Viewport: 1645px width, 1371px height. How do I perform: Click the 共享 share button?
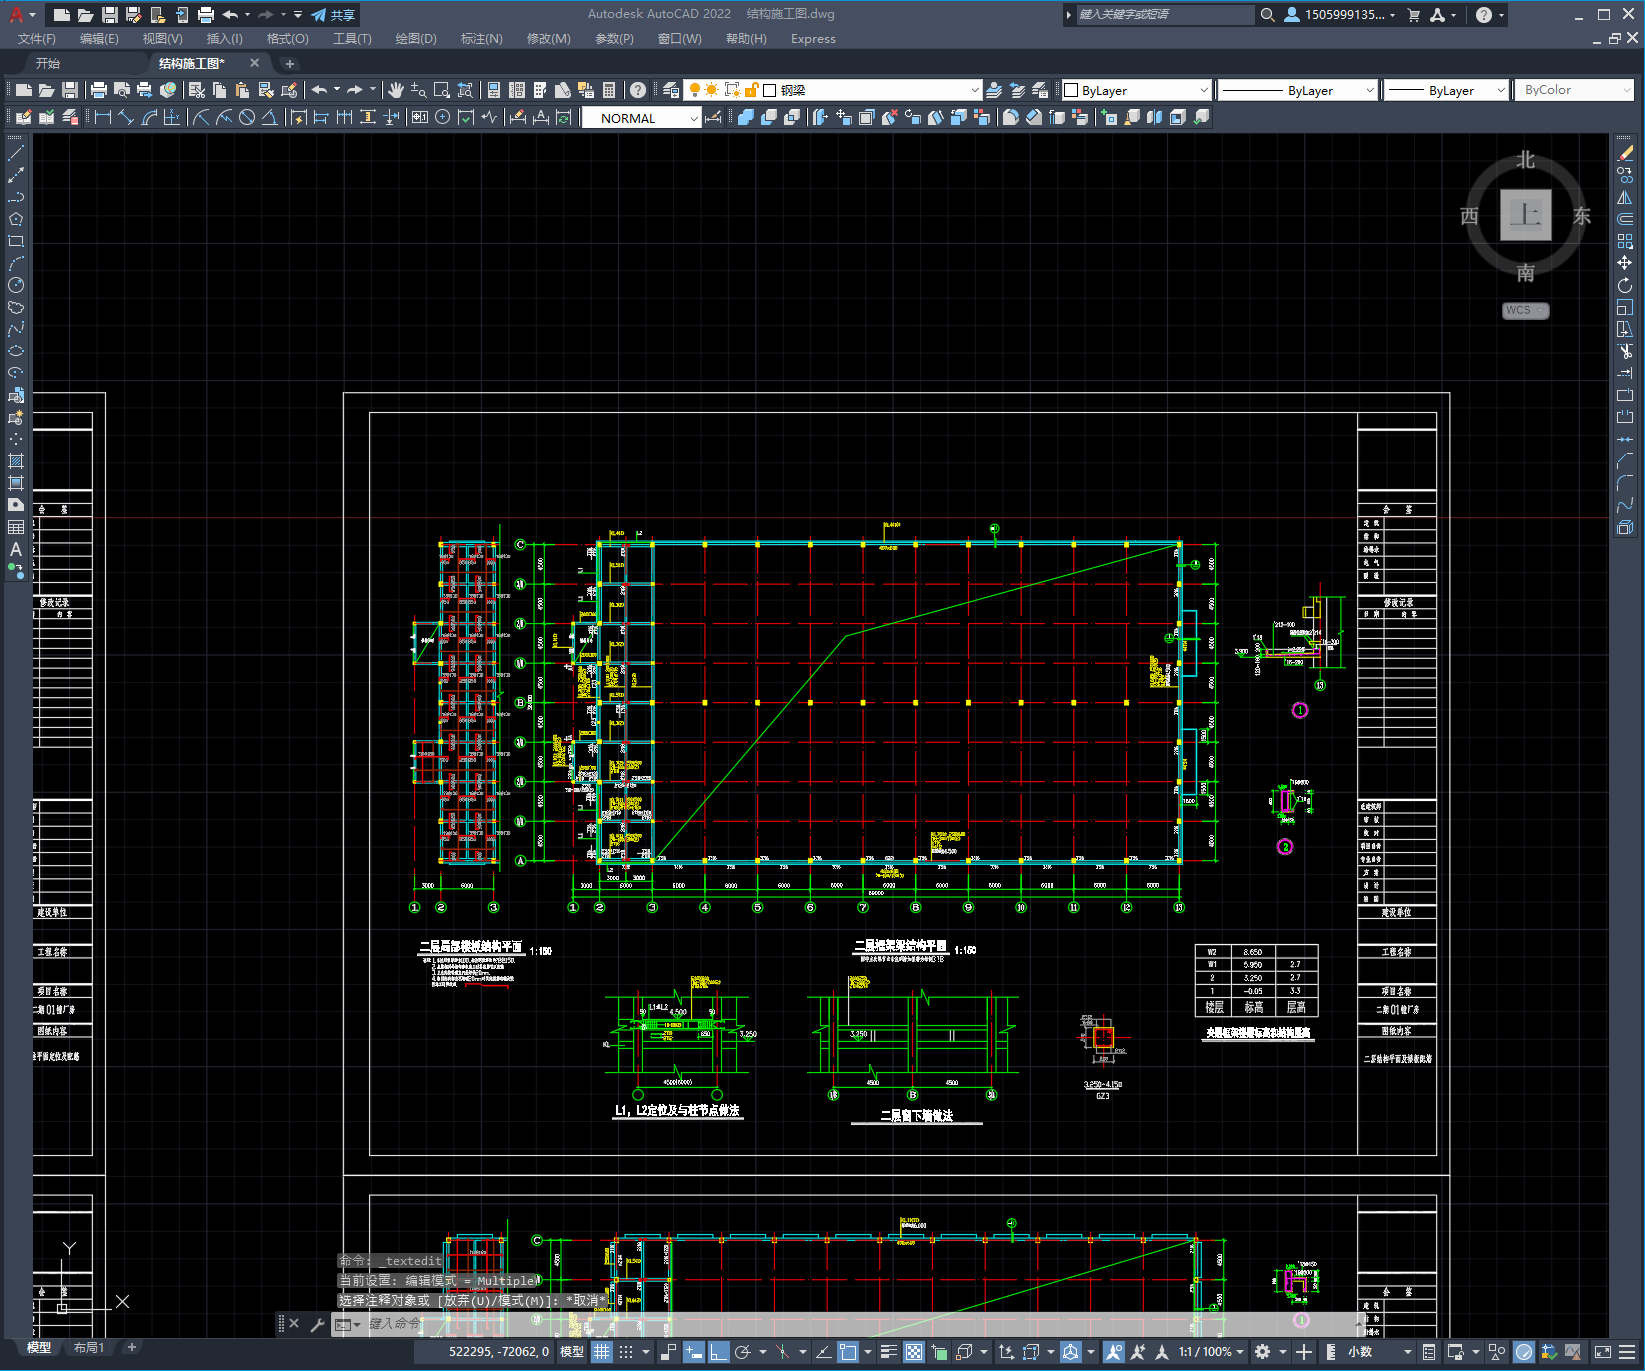pos(333,15)
